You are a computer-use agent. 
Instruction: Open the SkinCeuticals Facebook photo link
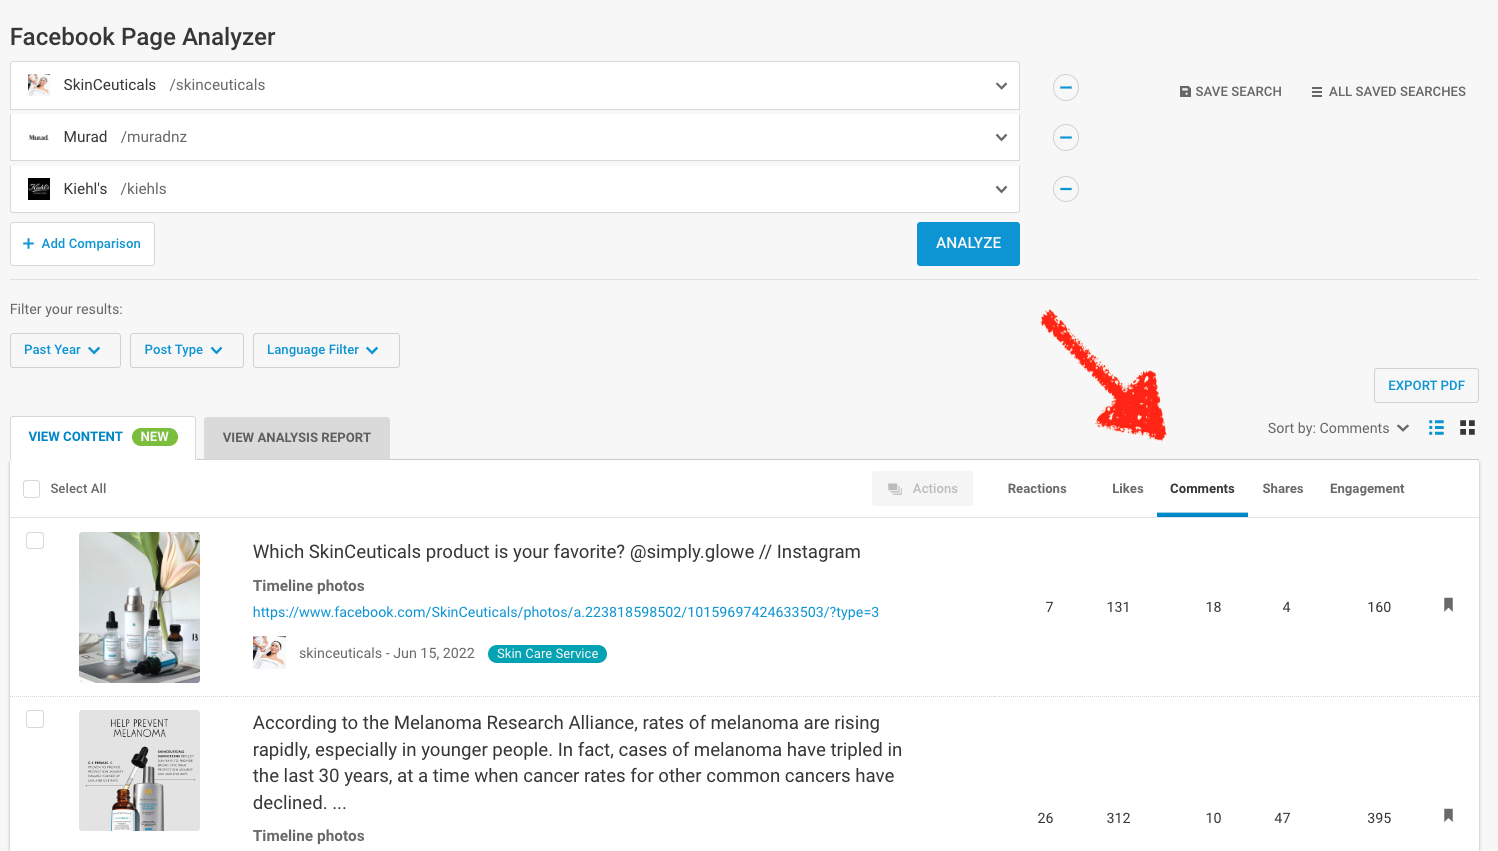coord(566,611)
